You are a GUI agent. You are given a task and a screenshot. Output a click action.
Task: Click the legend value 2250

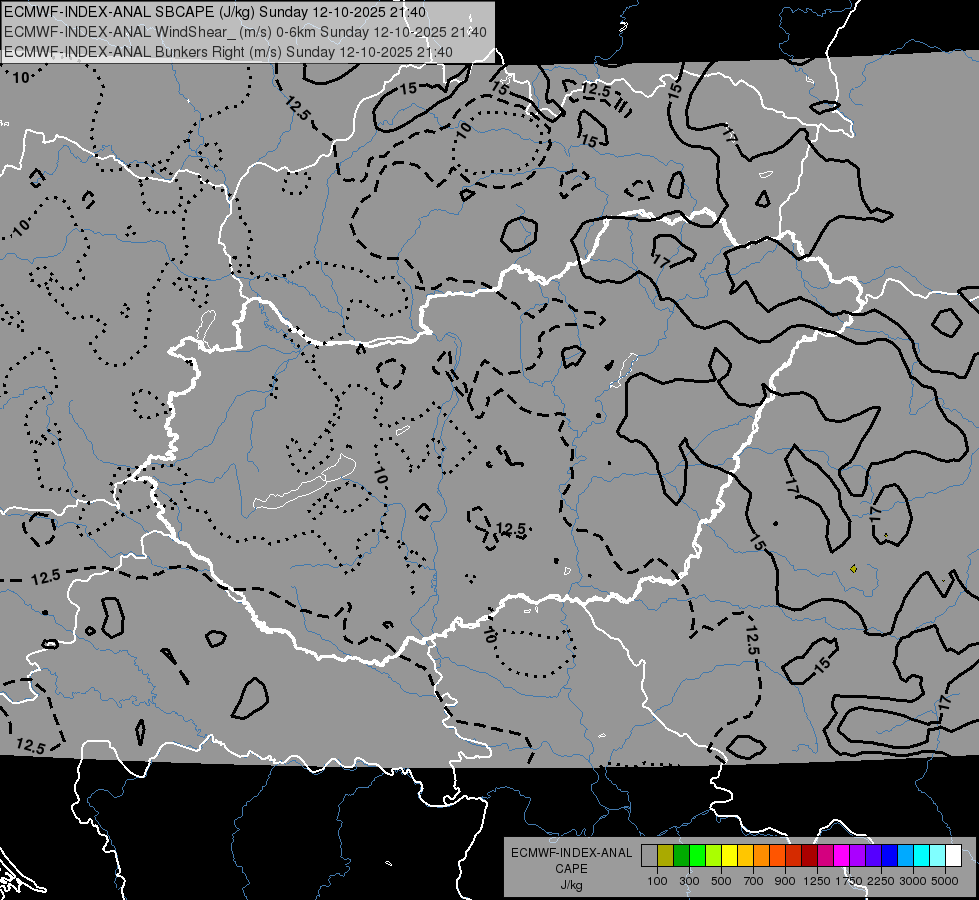tap(881, 881)
